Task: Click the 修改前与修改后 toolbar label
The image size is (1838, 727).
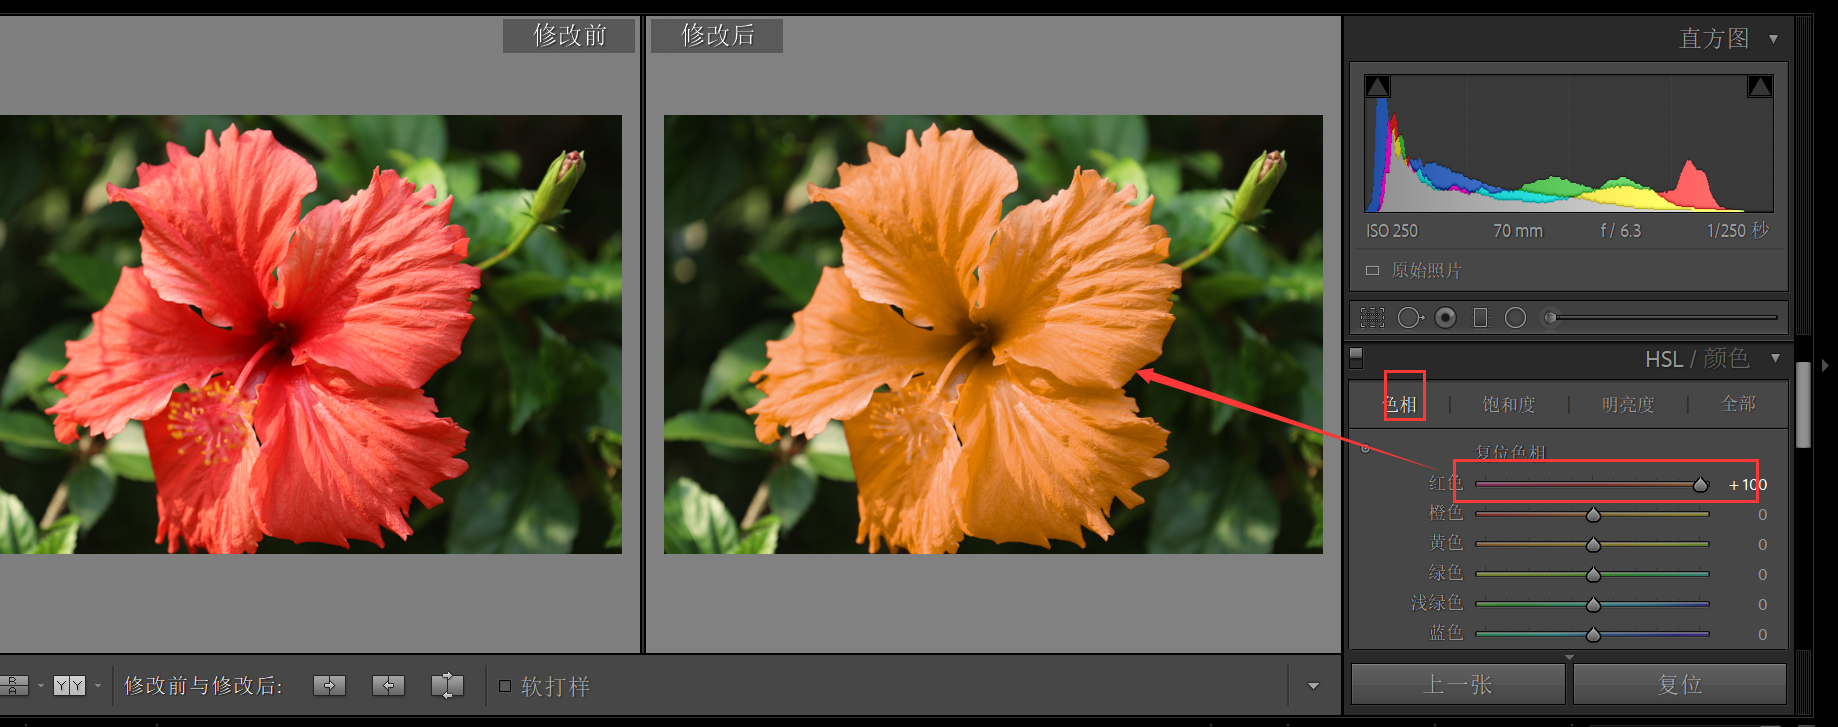Action: click(203, 686)
